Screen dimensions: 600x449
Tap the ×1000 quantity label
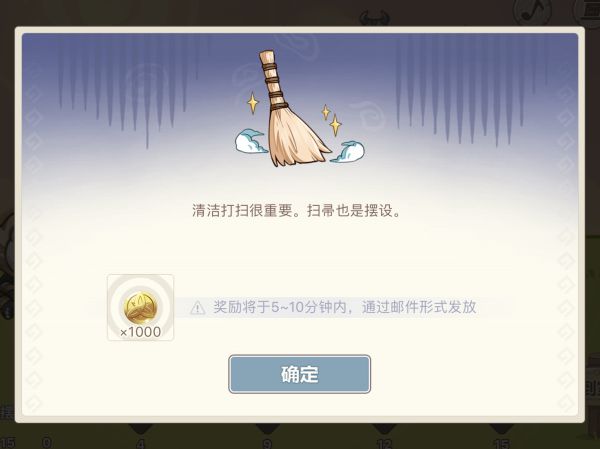point(140,332)
